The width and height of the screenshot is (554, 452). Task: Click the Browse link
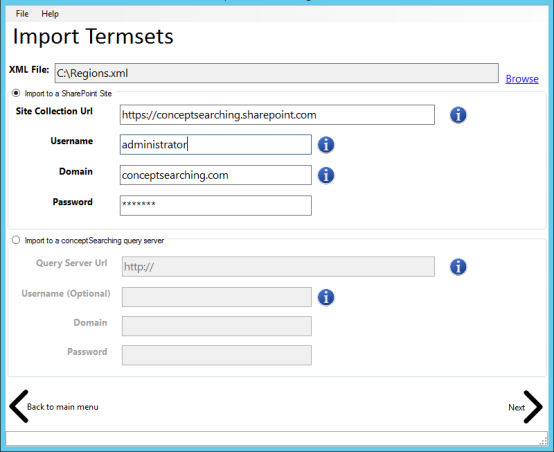(x=522, y=78)
